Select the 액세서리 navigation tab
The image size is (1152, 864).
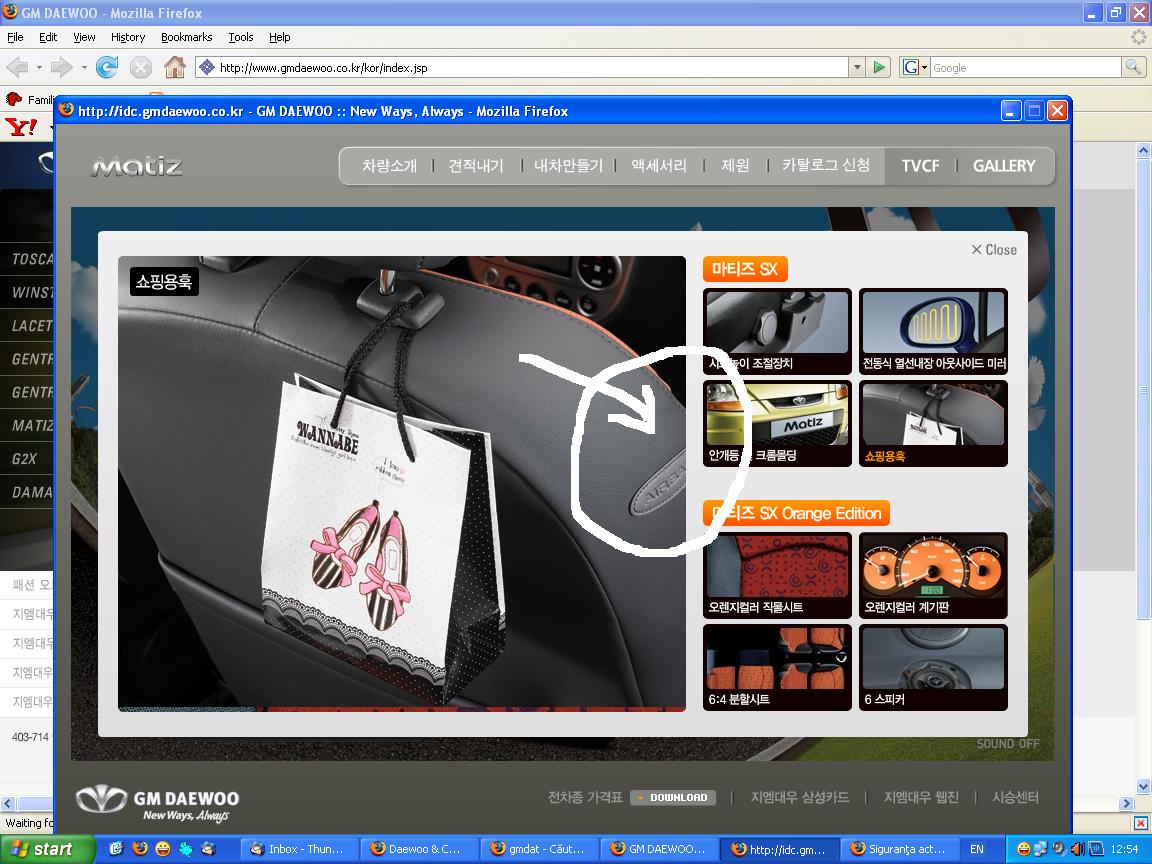659,166
